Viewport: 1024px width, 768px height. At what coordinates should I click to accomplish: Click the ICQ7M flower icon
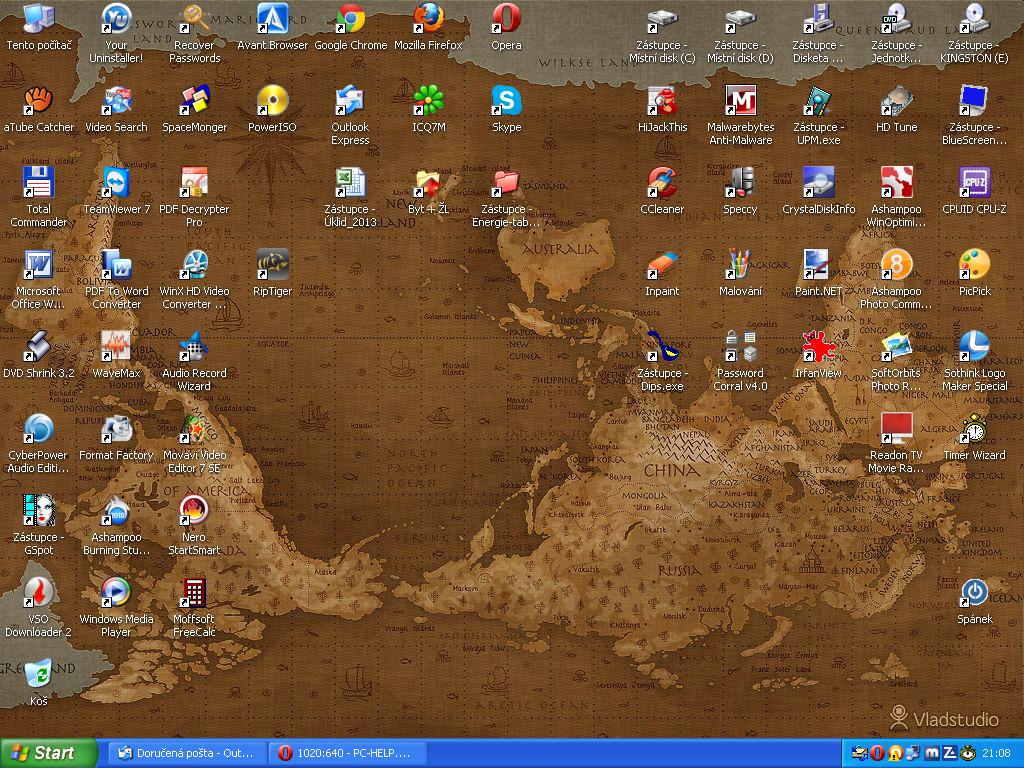click(x=428, y=101)
